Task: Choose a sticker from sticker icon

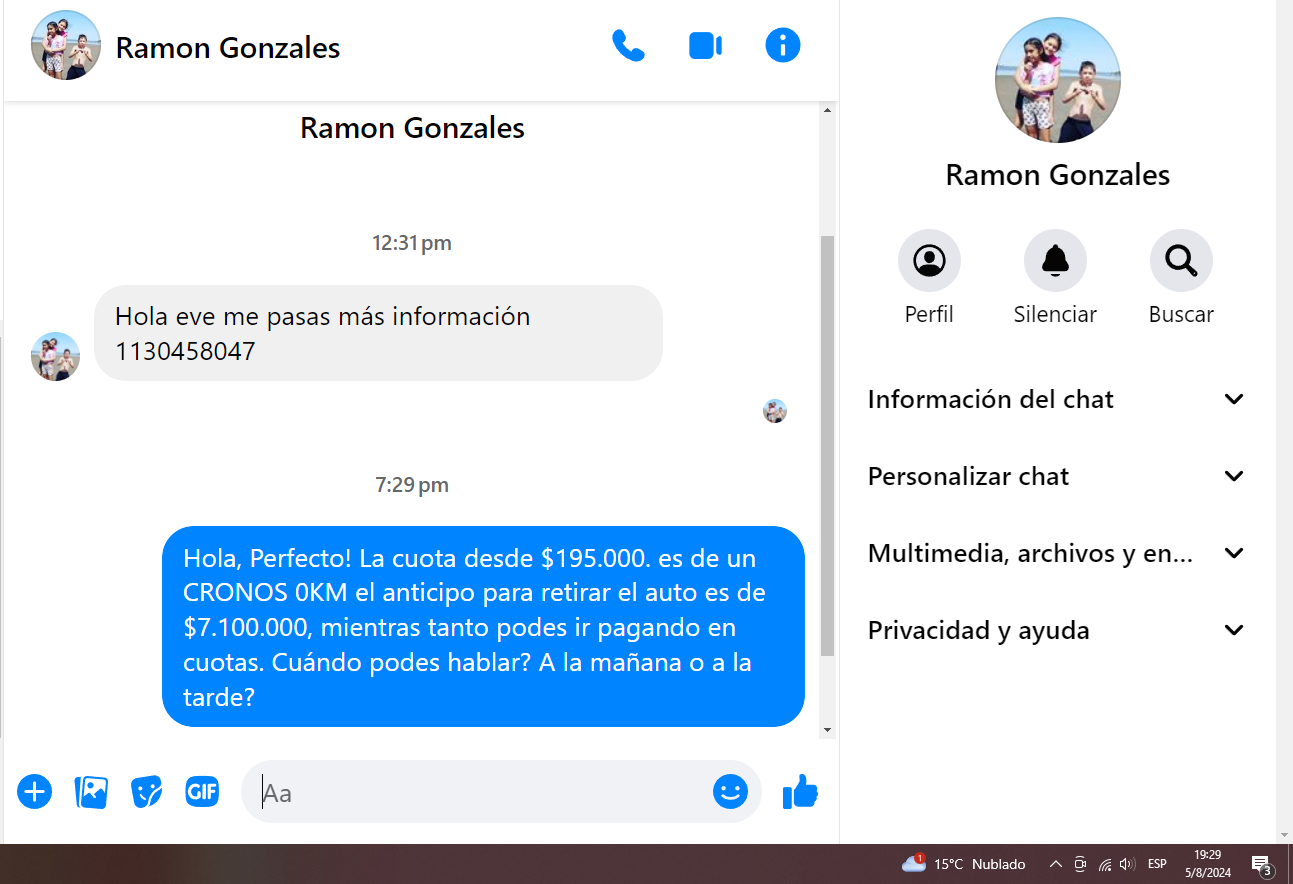Action: click(x=147, y=792)
